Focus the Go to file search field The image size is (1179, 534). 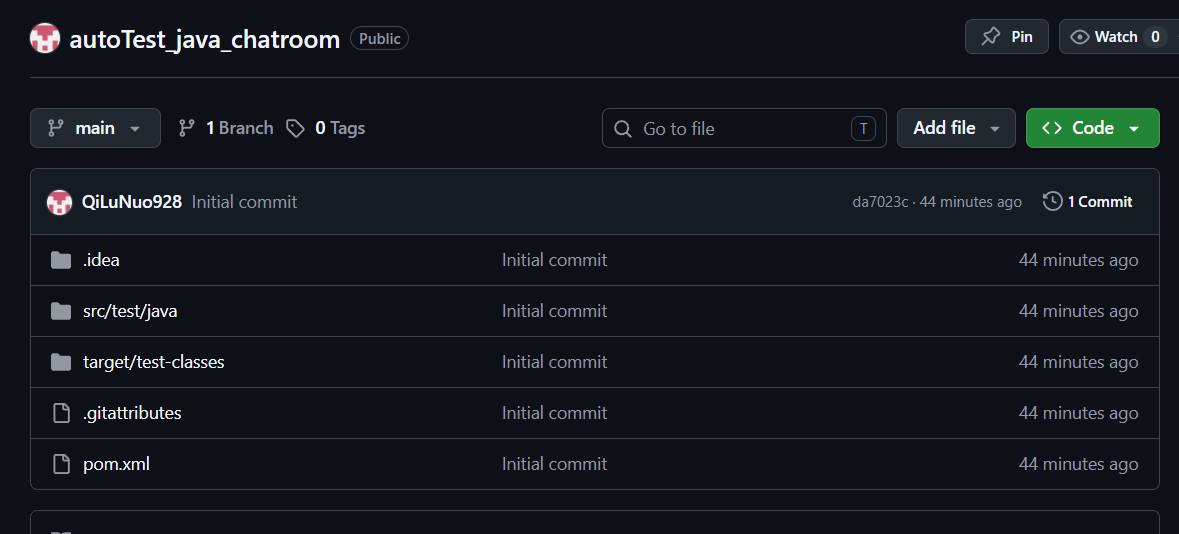coord(743,128)
